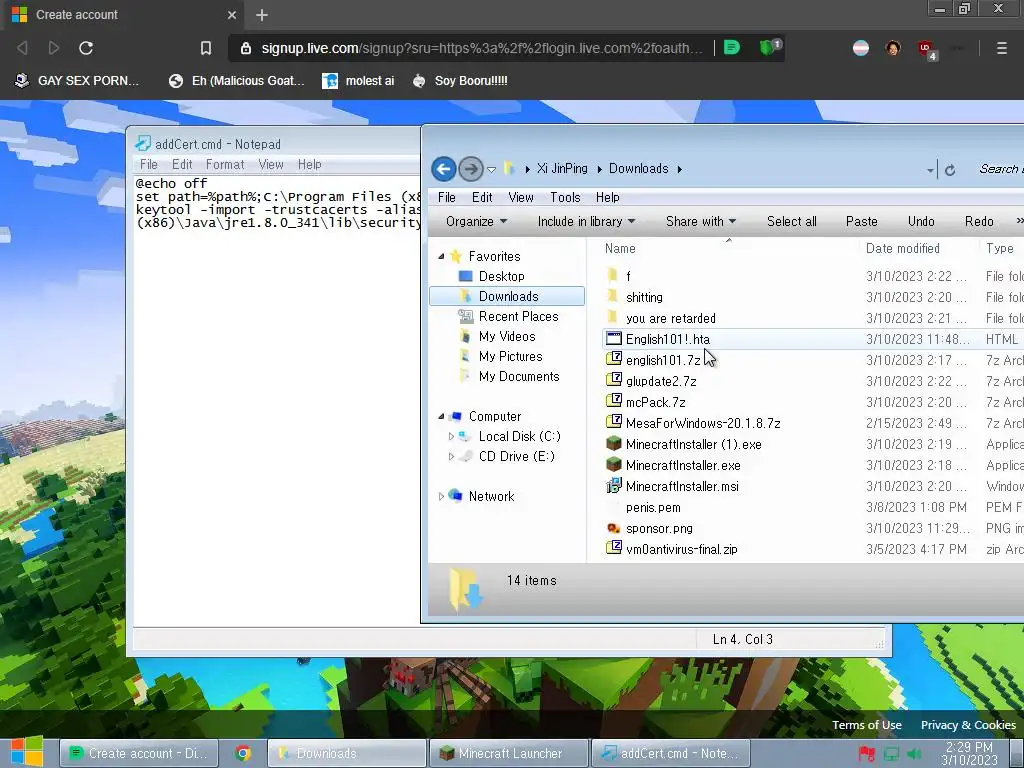
Task: Select the MinecraftInstaller.exe icon
Action: point(613,464)
